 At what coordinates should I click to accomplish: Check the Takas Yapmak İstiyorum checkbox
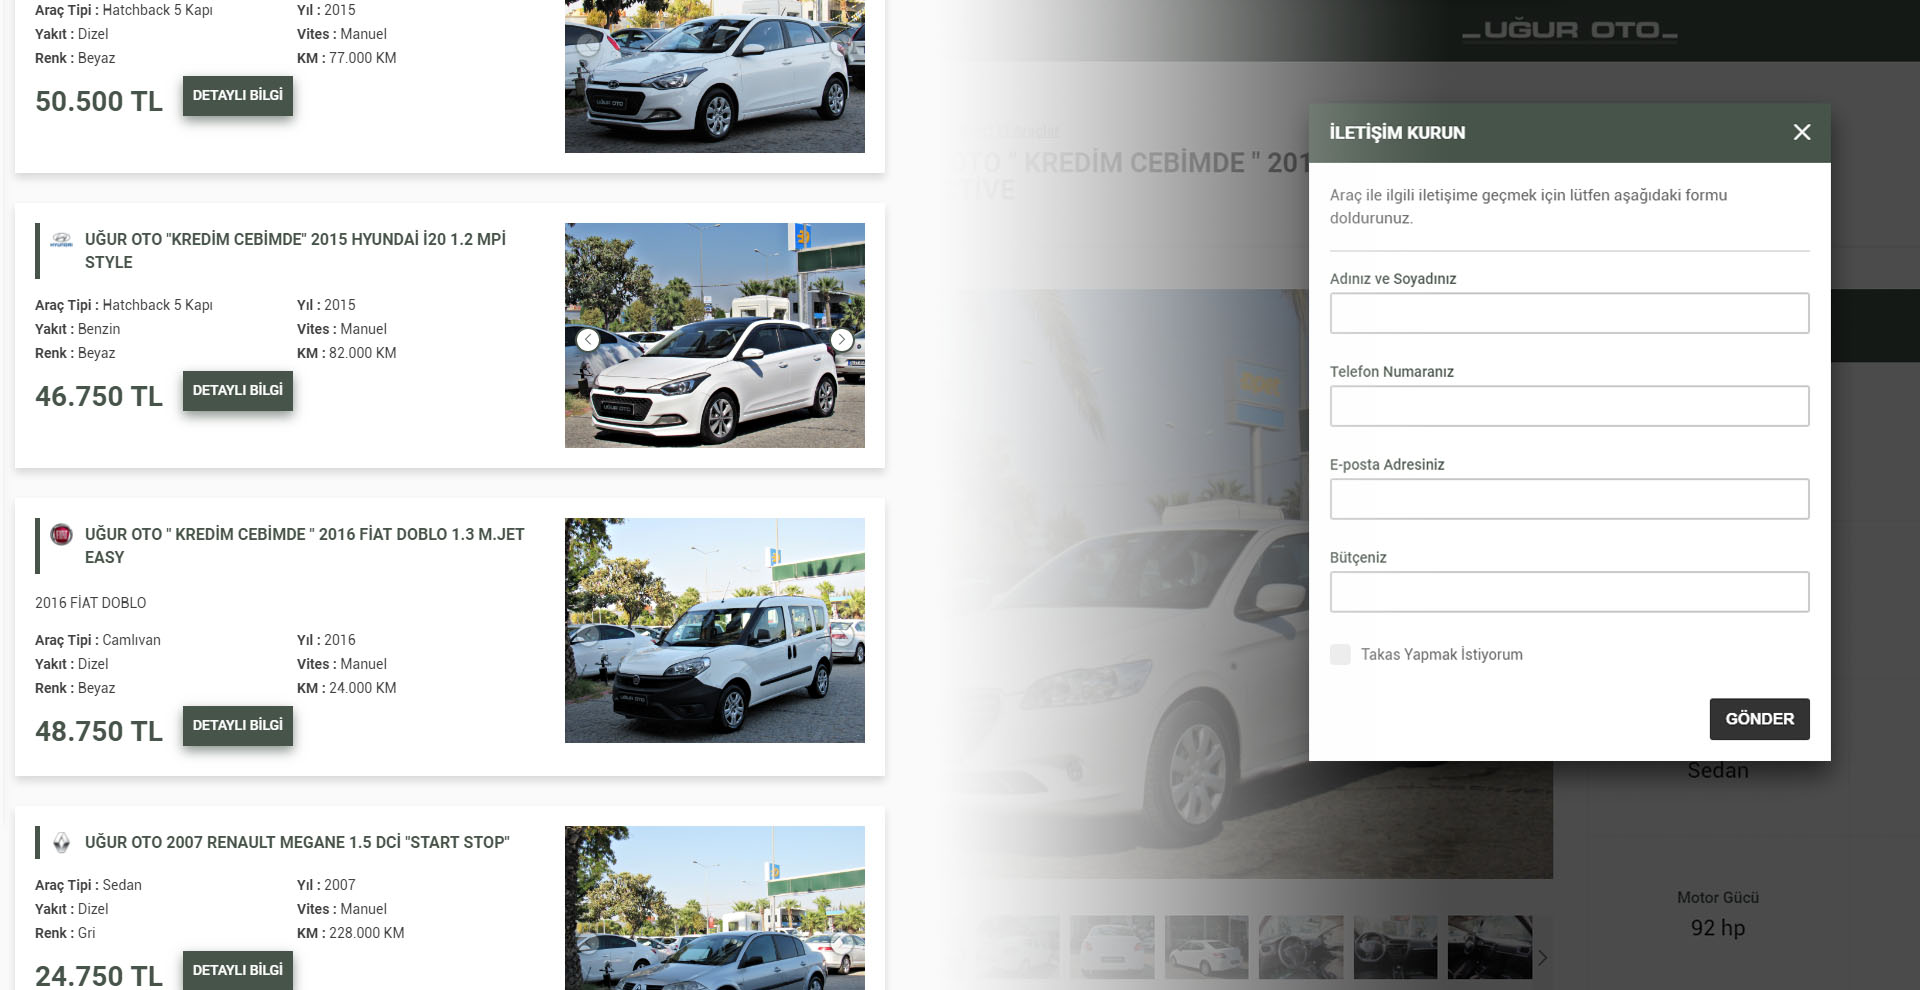tap(1340, 654)
